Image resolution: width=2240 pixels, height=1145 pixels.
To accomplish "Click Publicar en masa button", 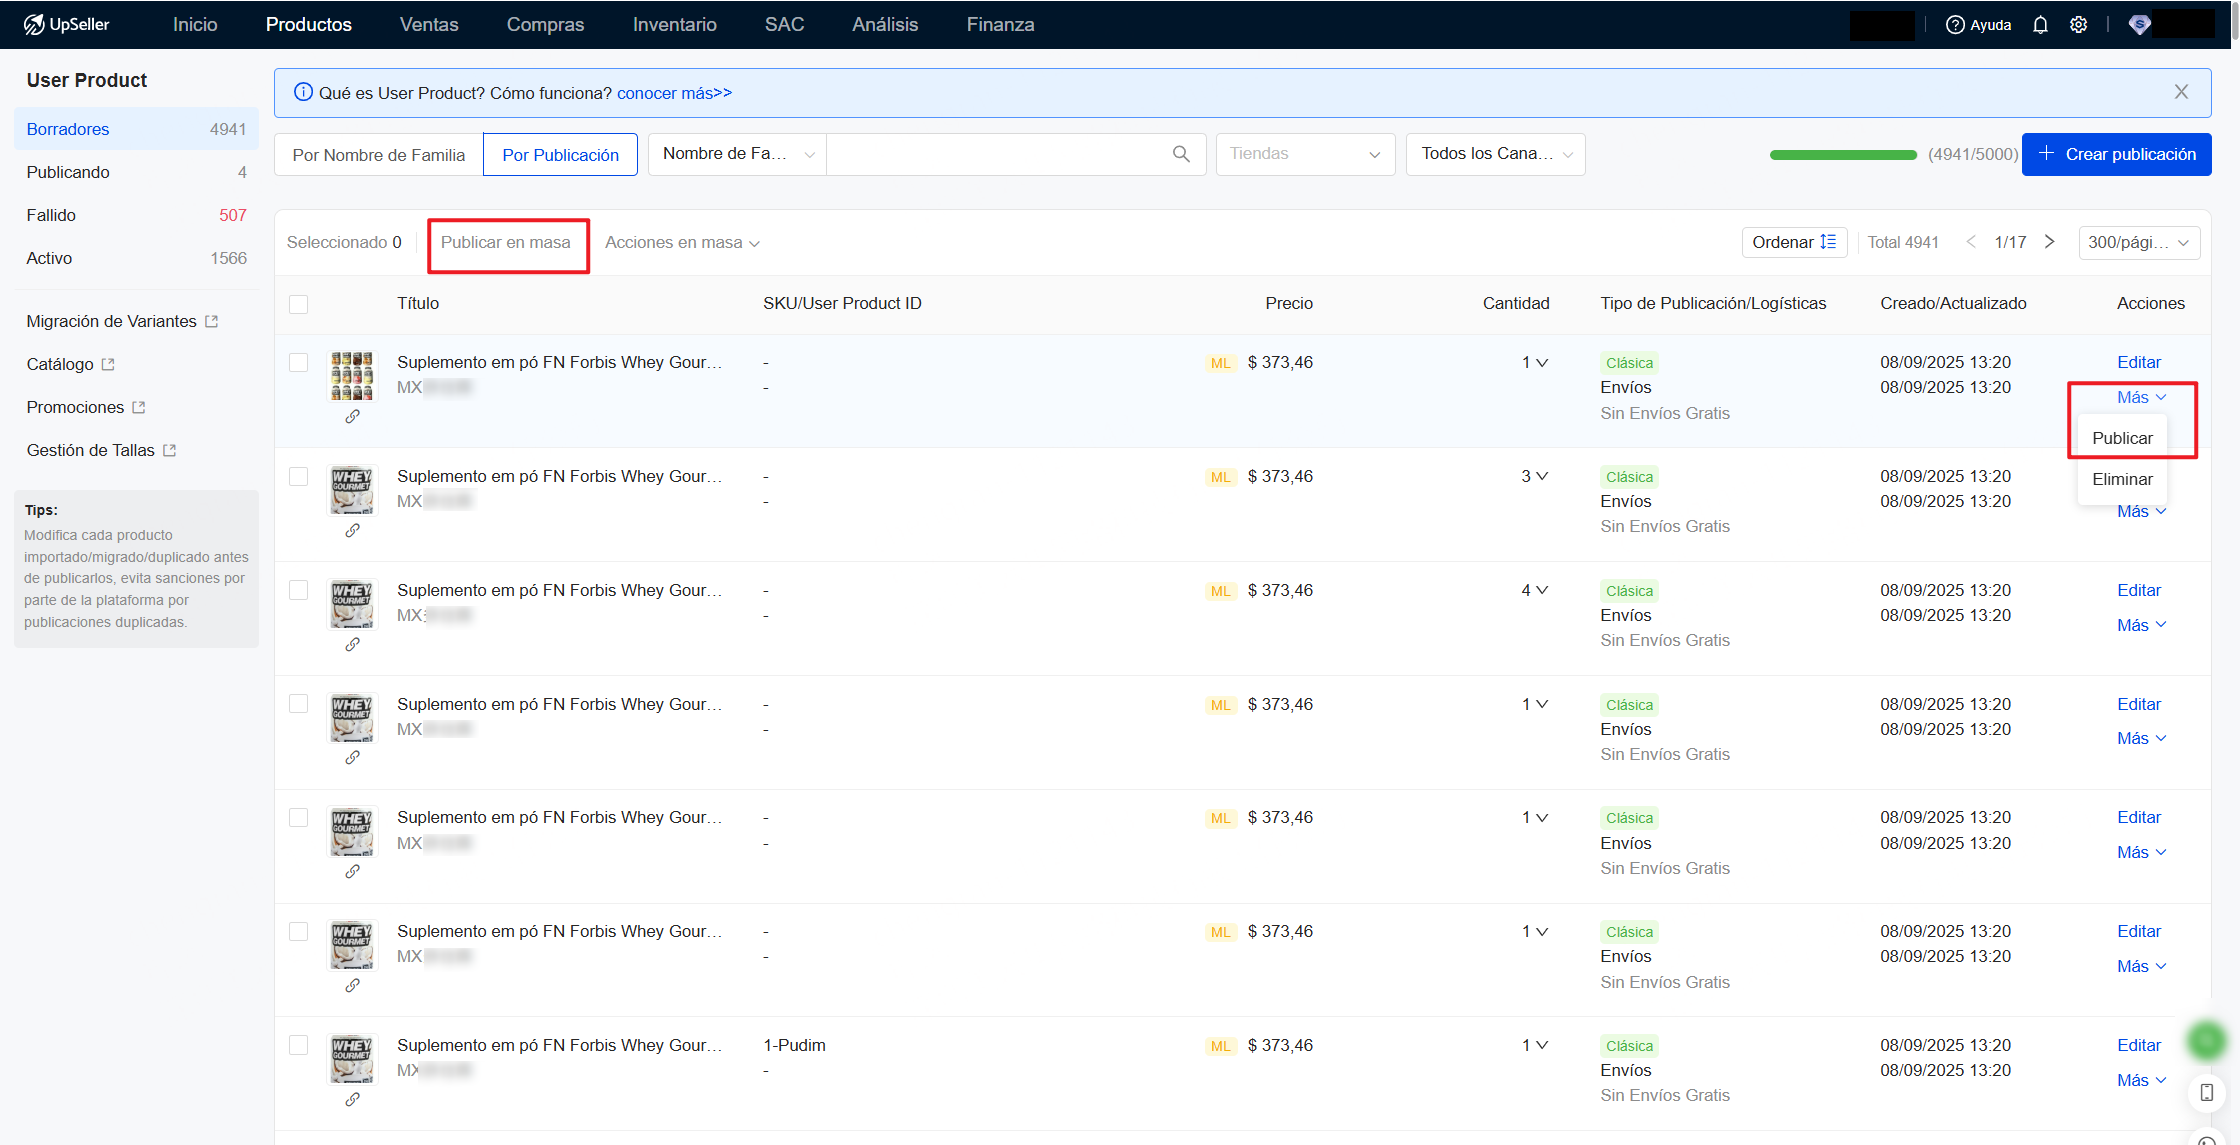I will 506,242.
